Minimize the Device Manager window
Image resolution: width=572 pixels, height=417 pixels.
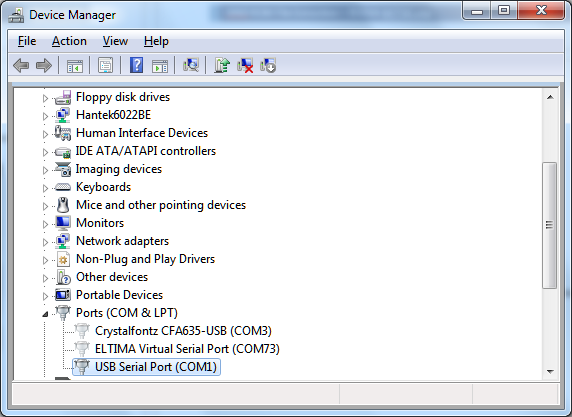[476, 11]
